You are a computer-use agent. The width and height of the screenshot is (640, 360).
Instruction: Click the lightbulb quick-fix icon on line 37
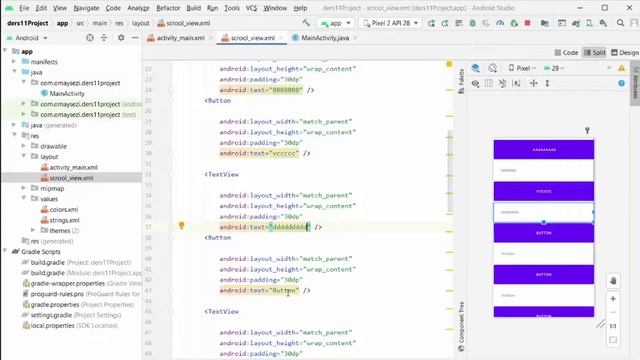(x=182, y=225)
